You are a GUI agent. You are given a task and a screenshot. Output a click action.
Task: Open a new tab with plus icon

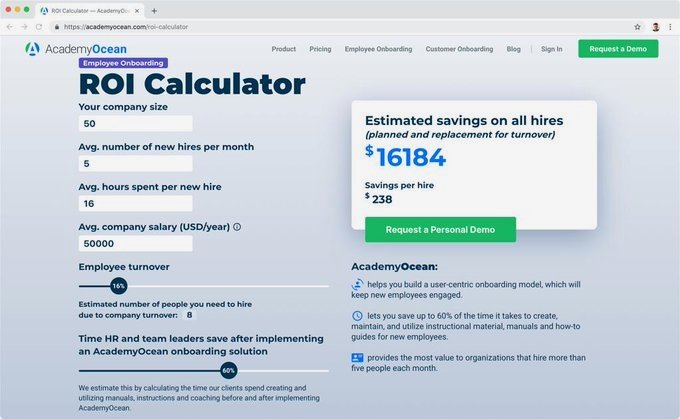click(x=154, y=11)
